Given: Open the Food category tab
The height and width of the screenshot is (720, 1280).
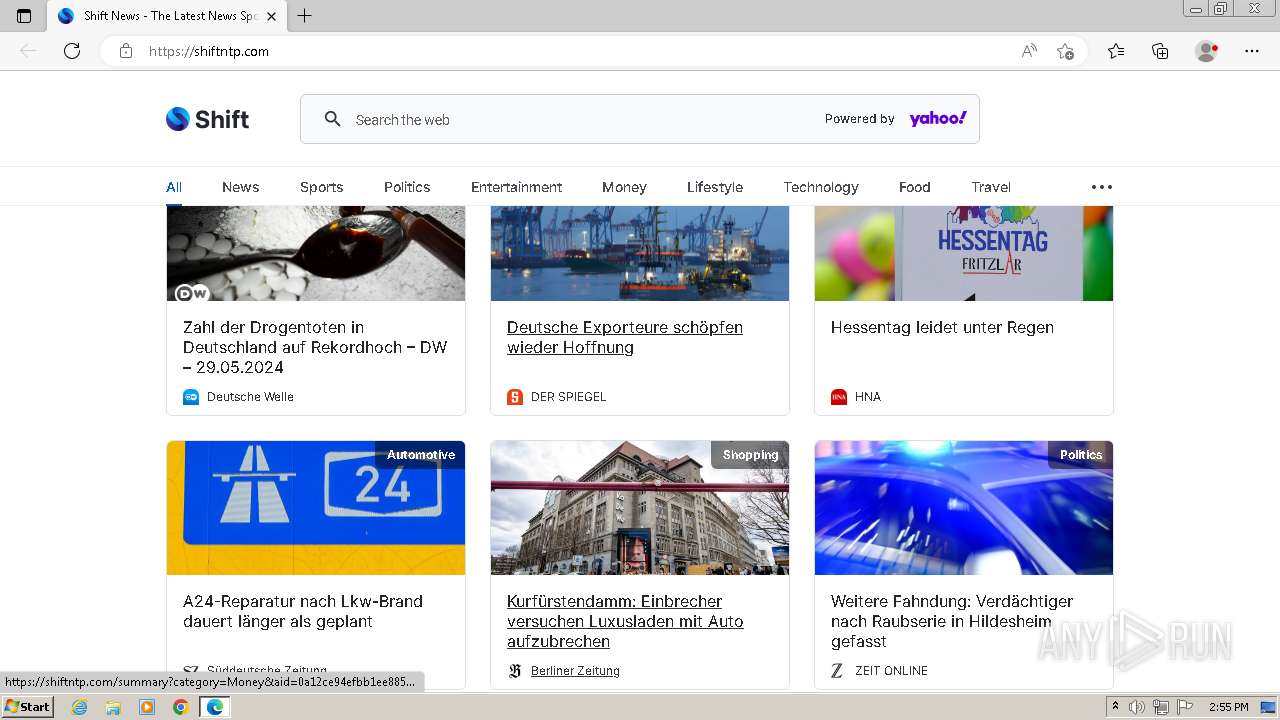Looking at the screenshot, I should pyautogui.click(x=914, y=187).
